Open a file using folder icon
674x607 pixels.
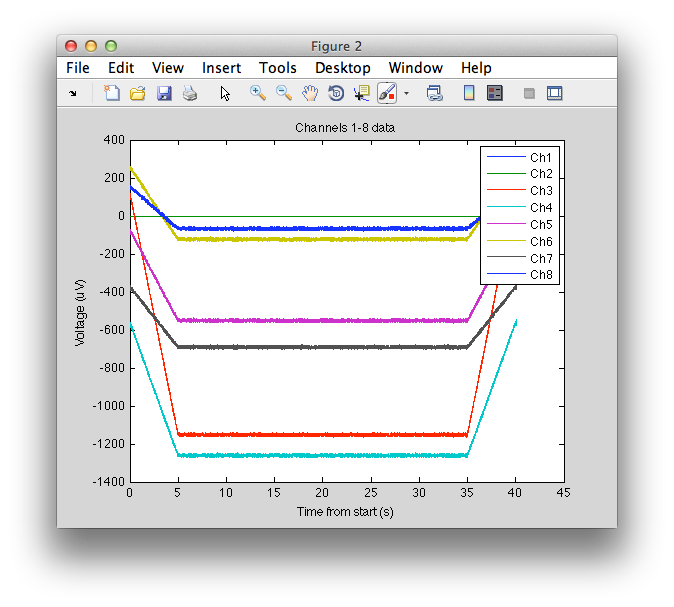[x=138, y=93]
